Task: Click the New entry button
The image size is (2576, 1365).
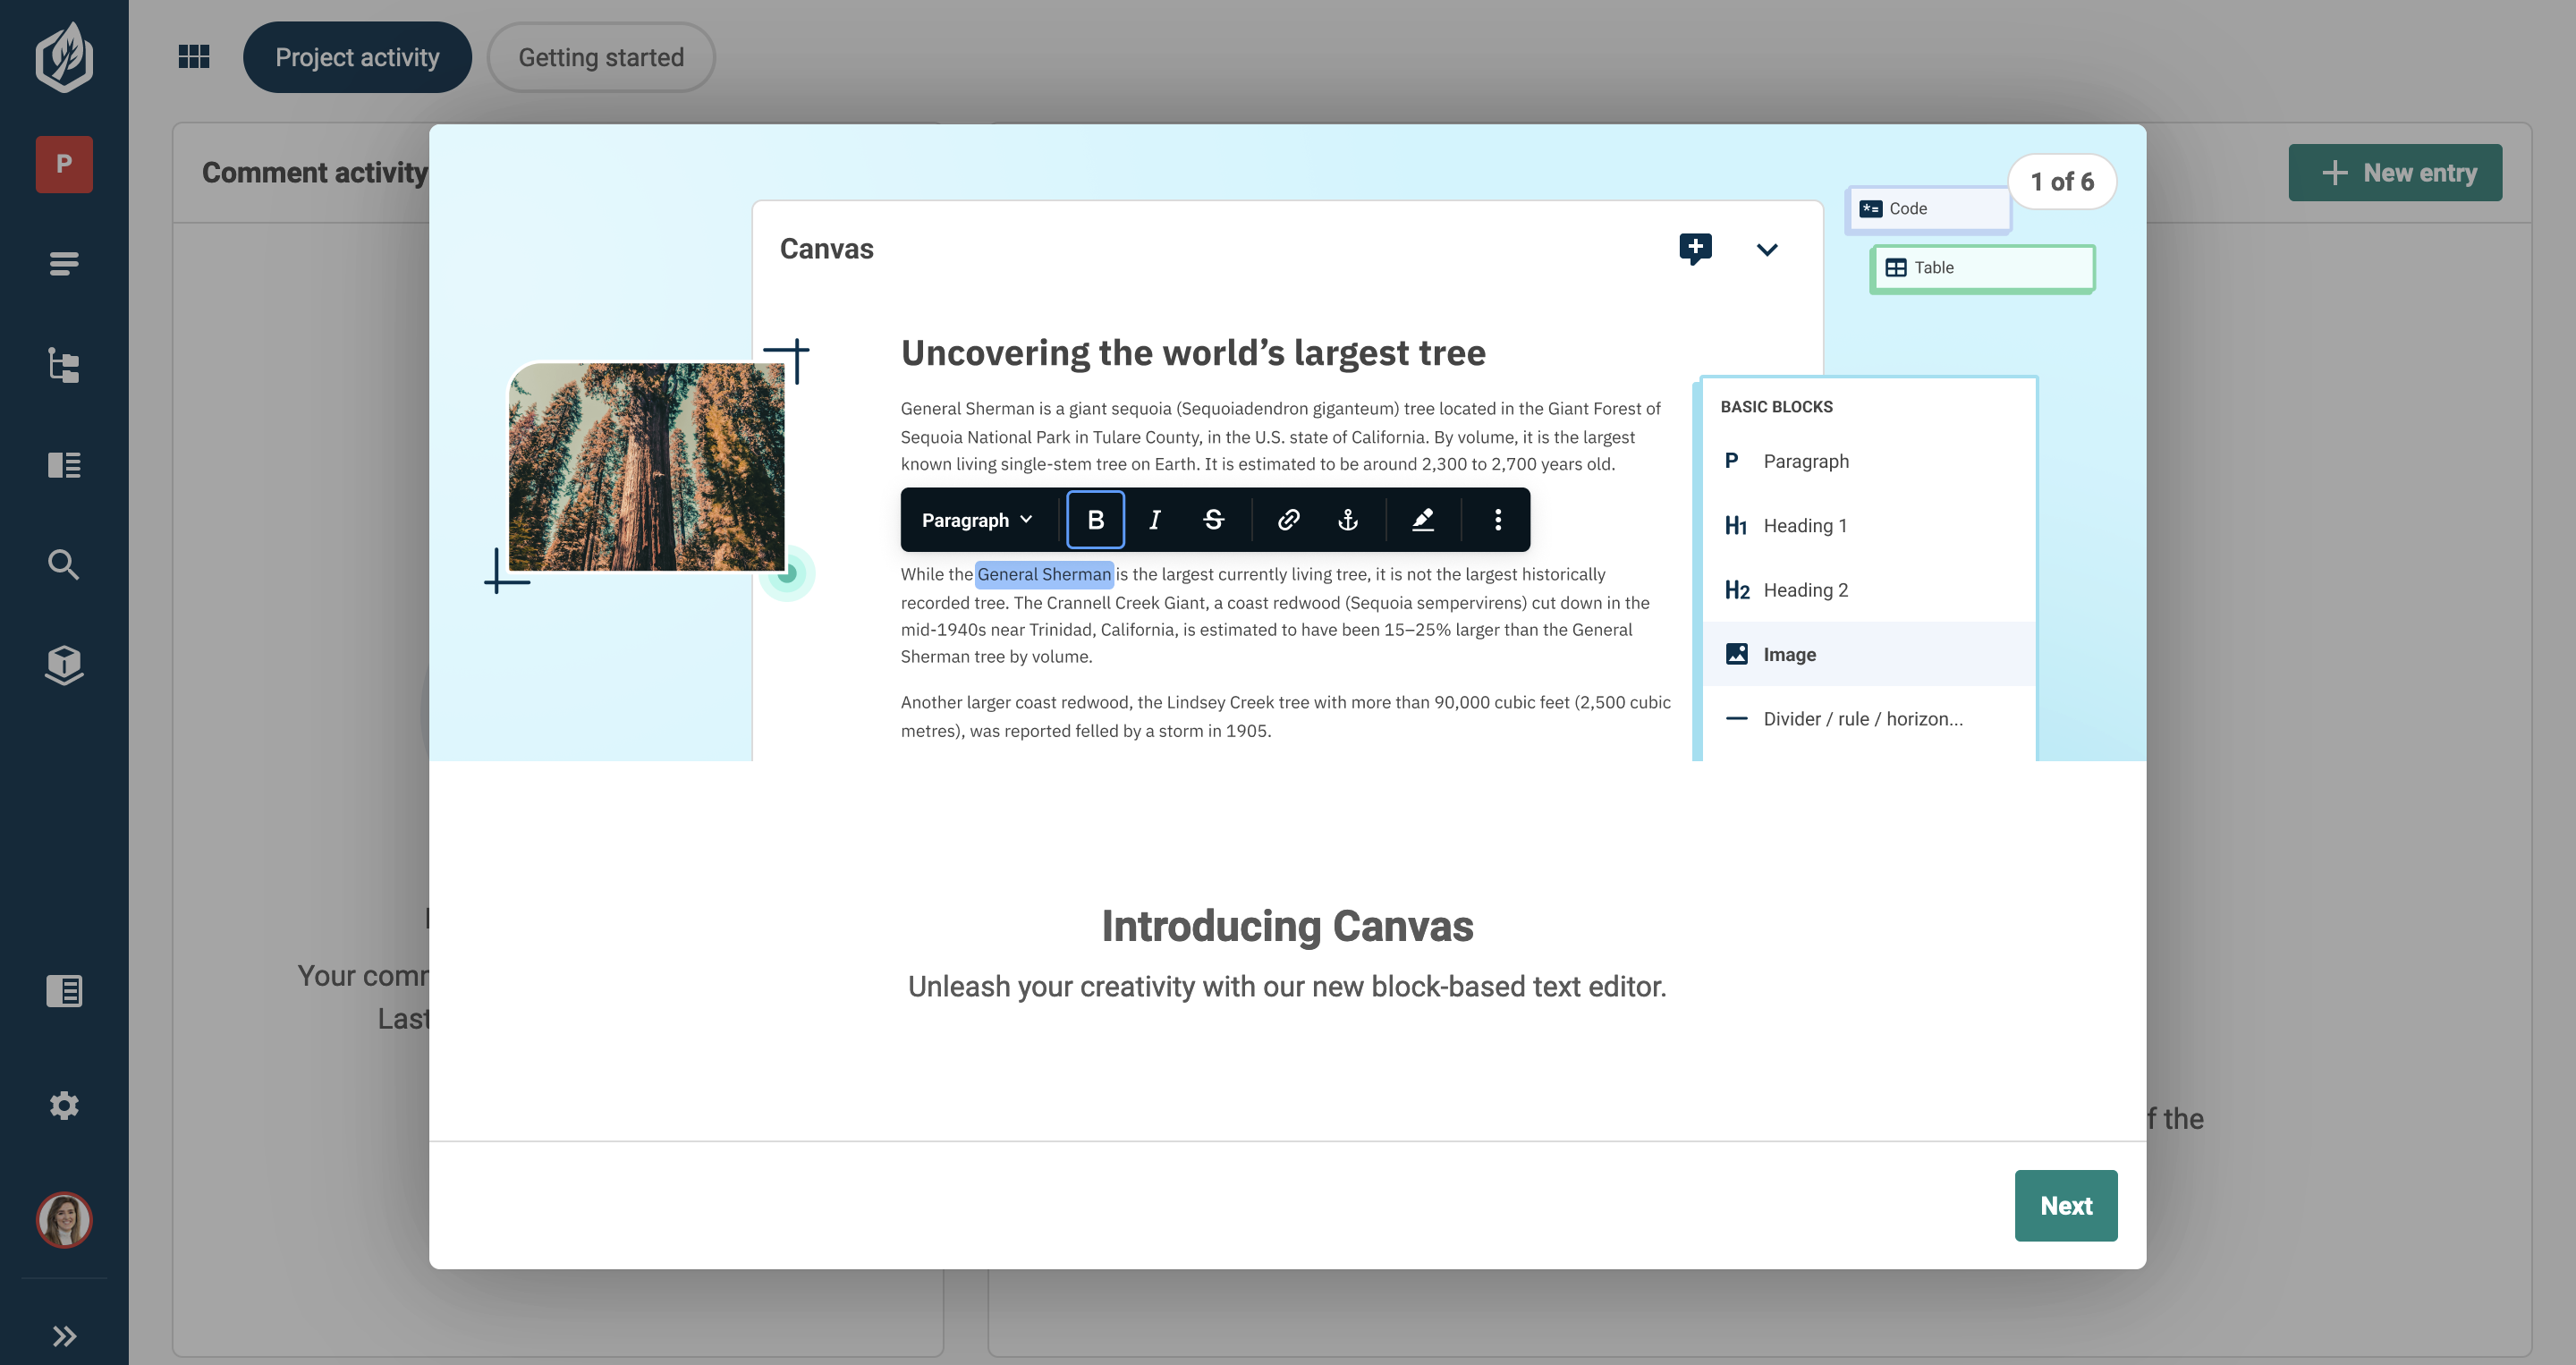Action: [2395, 173]
